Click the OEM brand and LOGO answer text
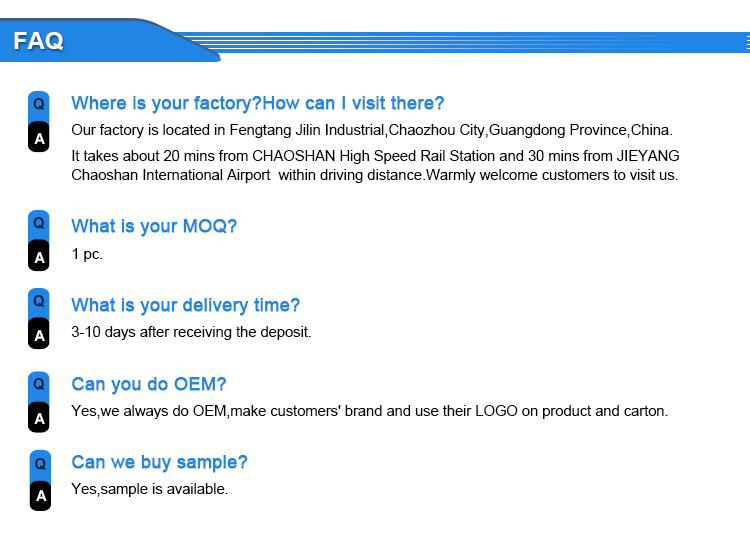The width and height of the screenshot is (750, 542). pyautogui.click(x=369, y=411)
